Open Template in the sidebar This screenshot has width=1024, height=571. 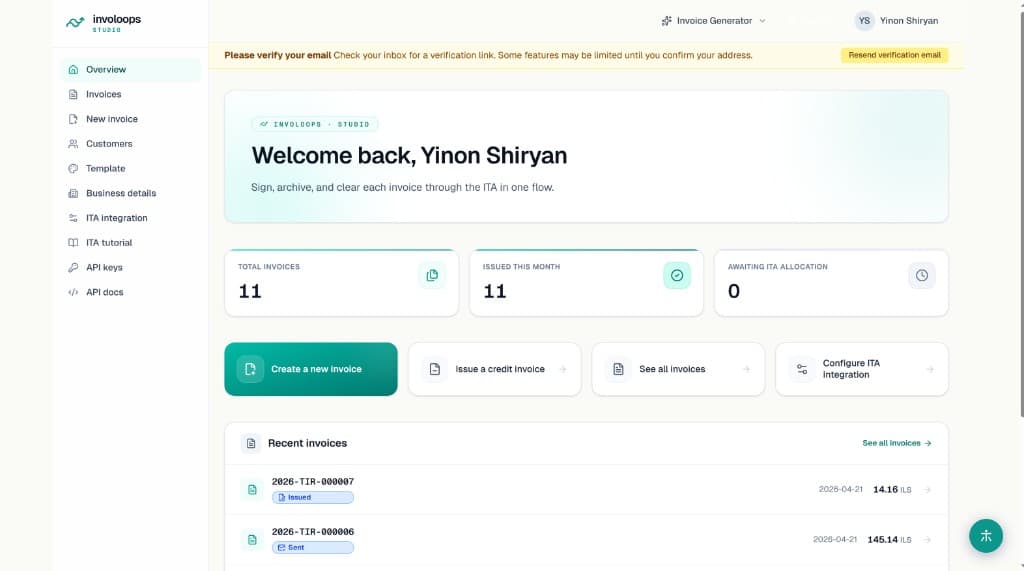coord(131,169)
